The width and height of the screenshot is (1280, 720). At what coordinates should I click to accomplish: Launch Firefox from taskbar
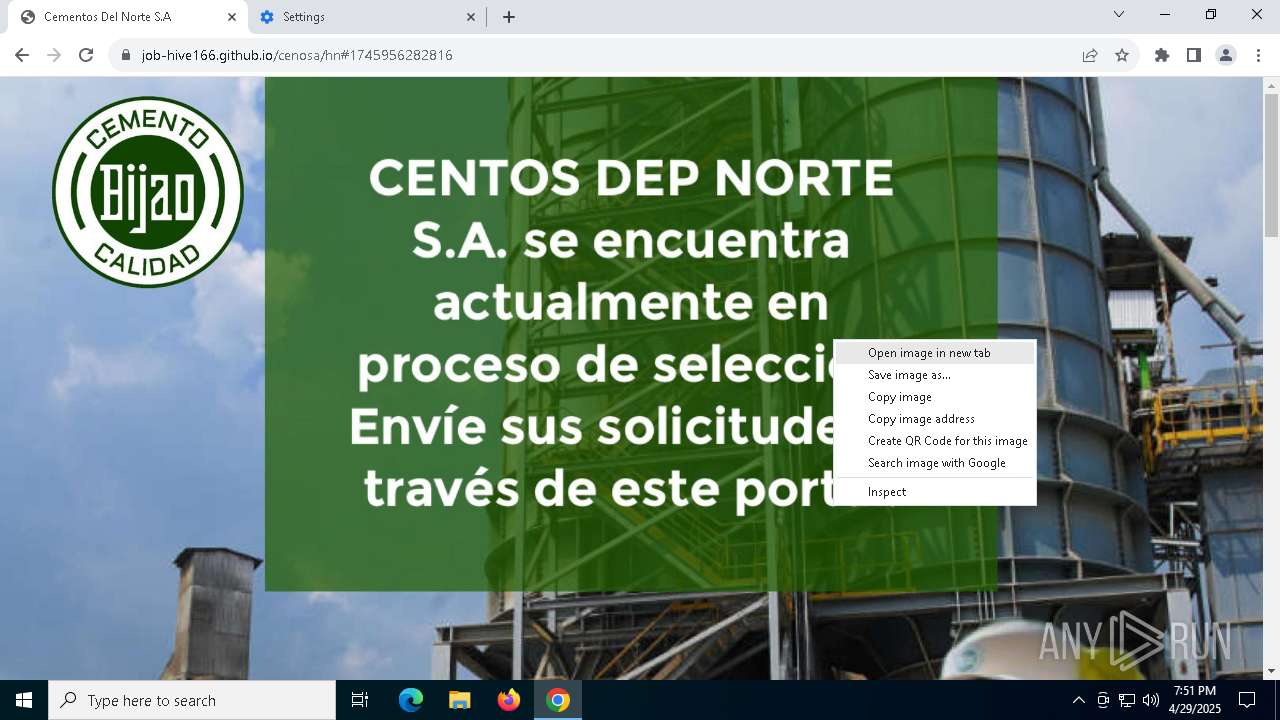[x=508, y=700]
